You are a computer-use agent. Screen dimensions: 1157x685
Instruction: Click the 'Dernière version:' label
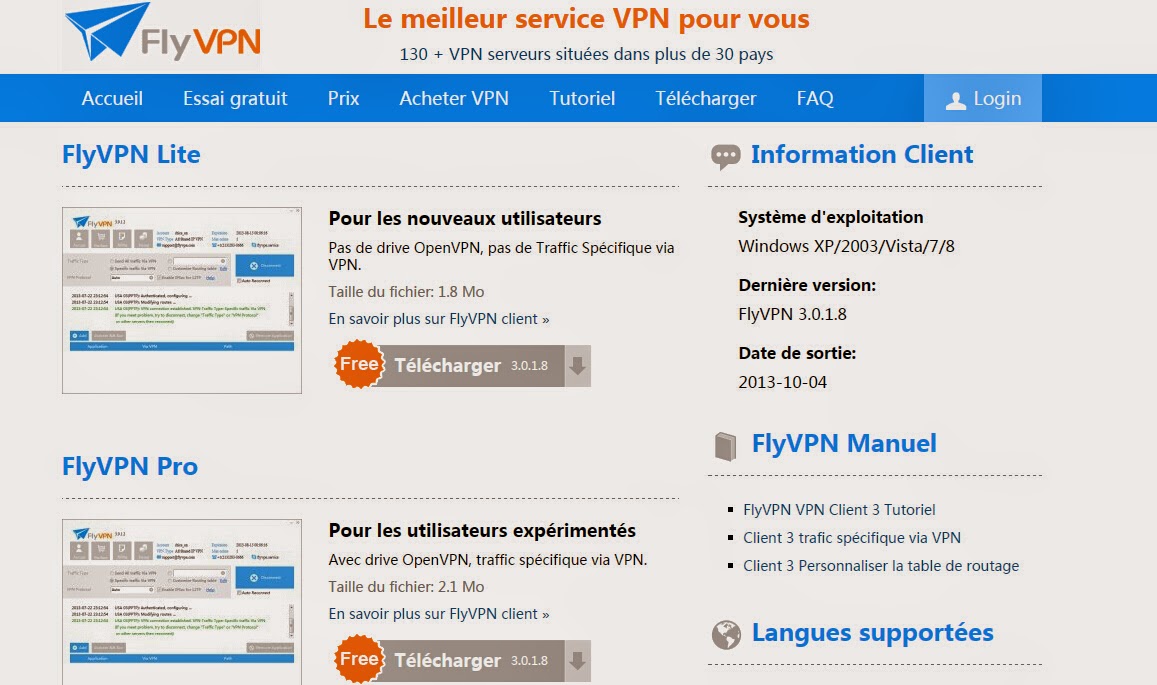[807, 285]
